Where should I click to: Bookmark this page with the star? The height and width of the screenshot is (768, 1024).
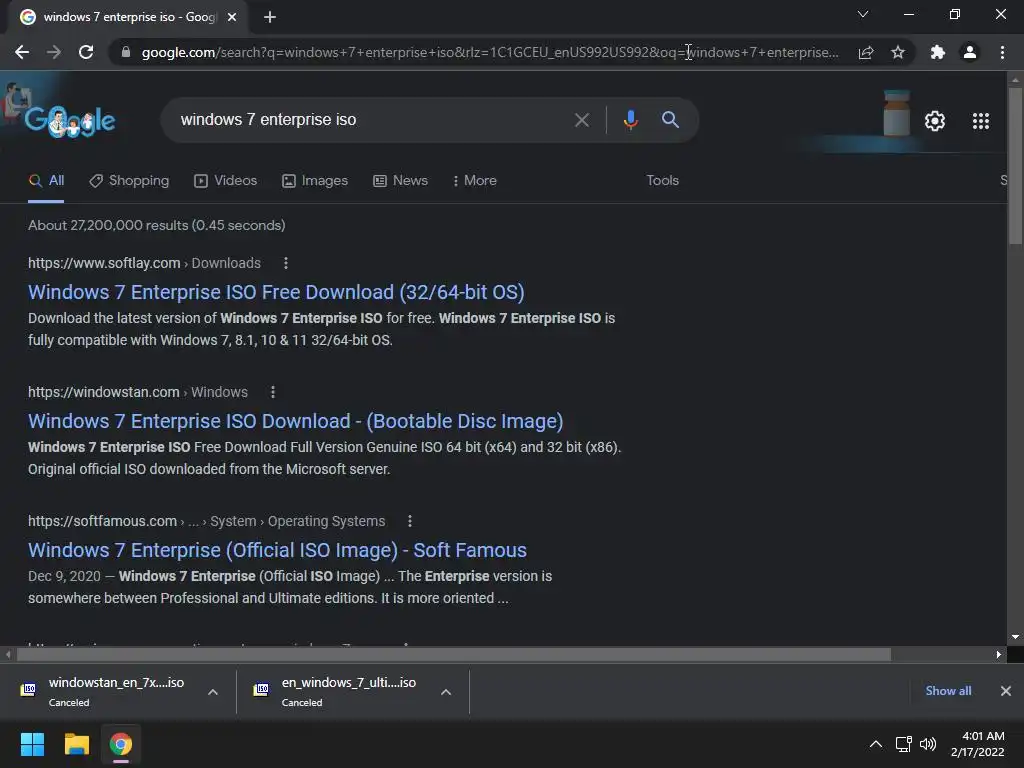[898, 52]
